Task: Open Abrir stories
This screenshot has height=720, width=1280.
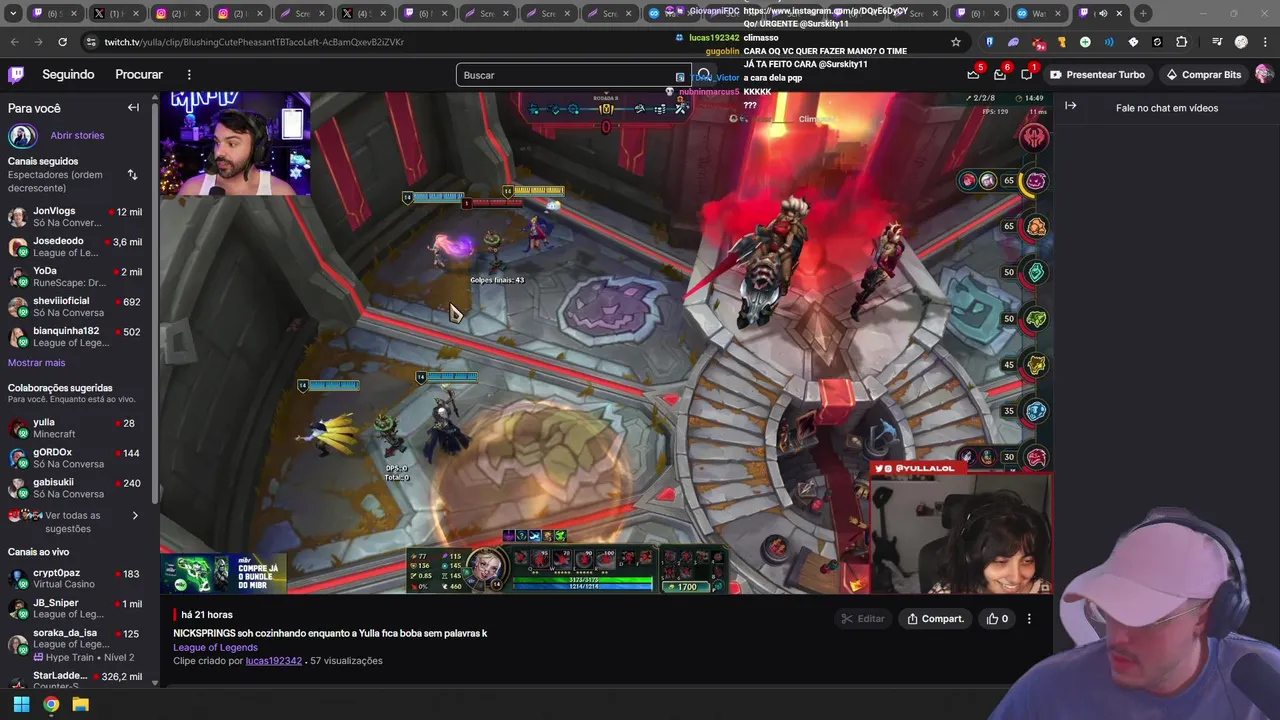Action: click(x=77, y=135)
